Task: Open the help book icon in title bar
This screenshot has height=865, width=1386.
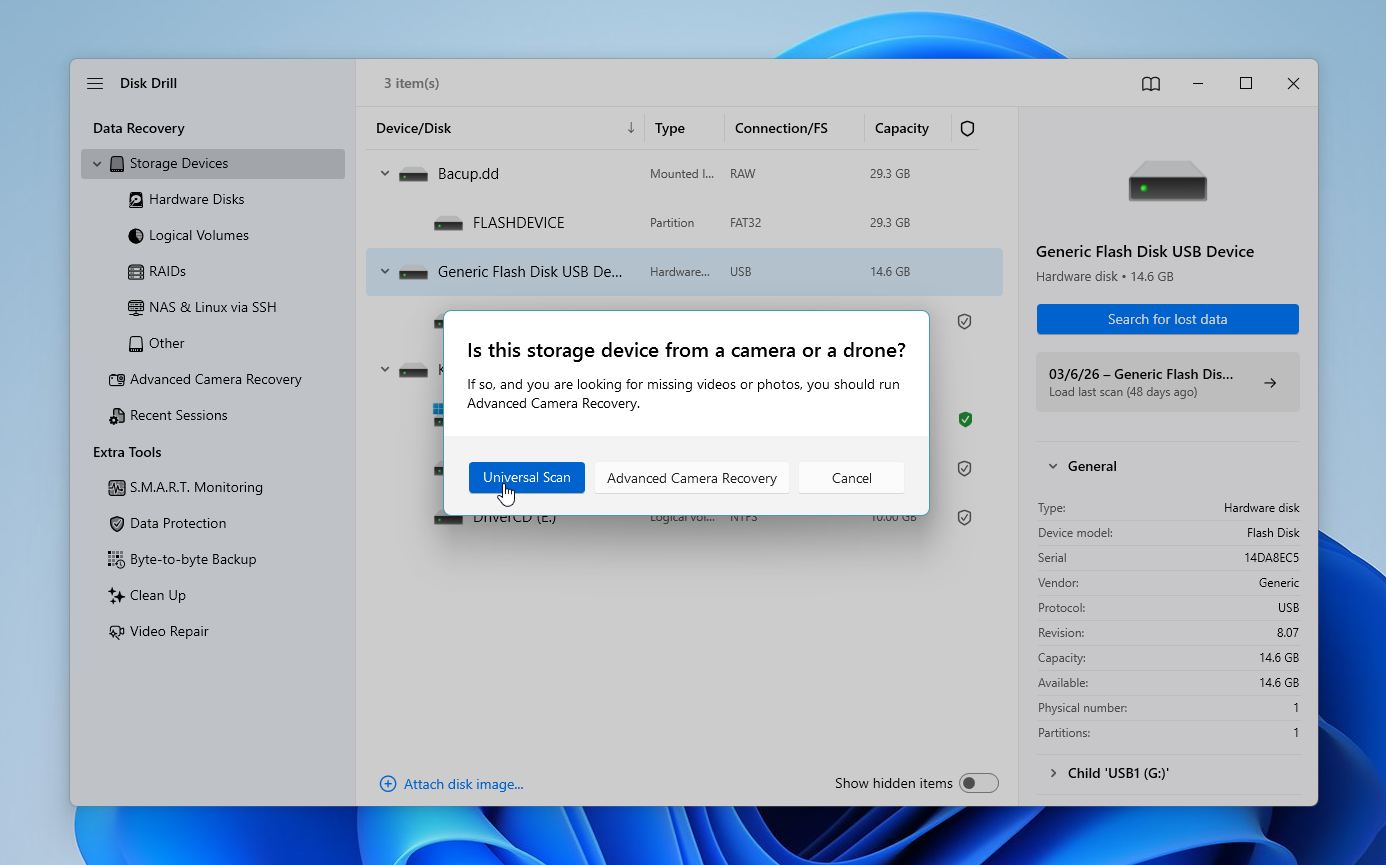Action: 1151,84
